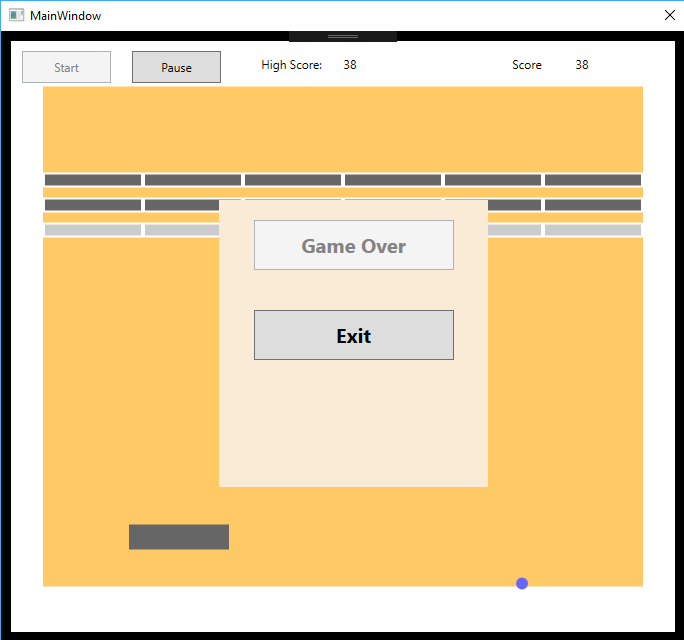Click the Score label
Image resolution: width=684 pixels, height=640 pixels.
(x=527, y=65)
